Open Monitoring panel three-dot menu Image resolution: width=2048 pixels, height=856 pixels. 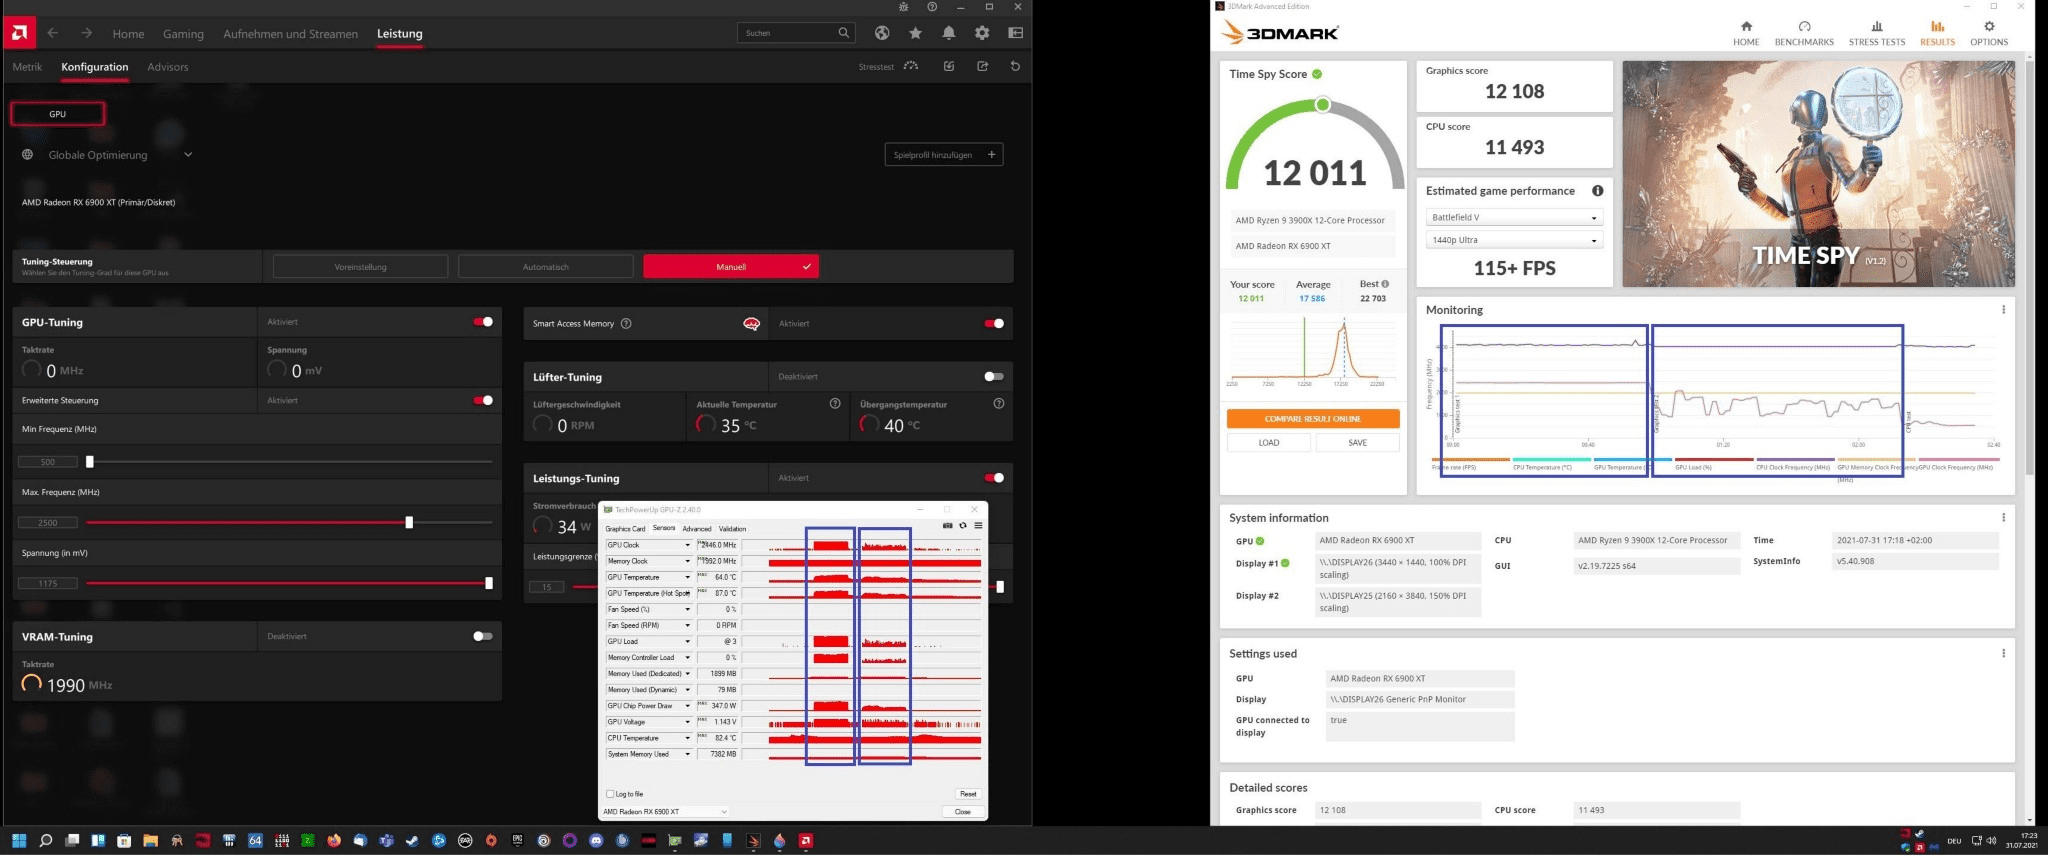[2003, 310]
